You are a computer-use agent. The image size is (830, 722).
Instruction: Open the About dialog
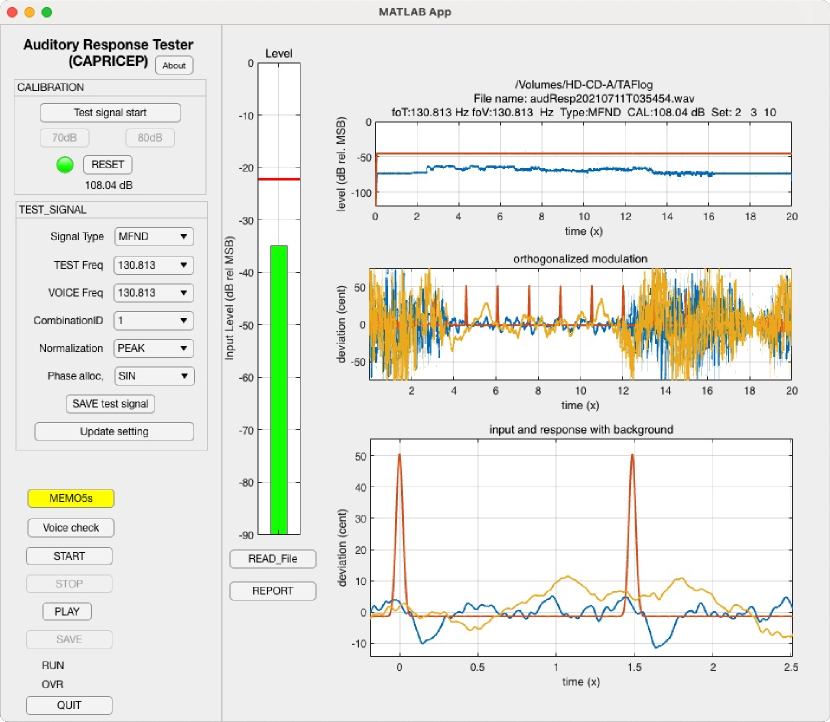click(174, 66)
